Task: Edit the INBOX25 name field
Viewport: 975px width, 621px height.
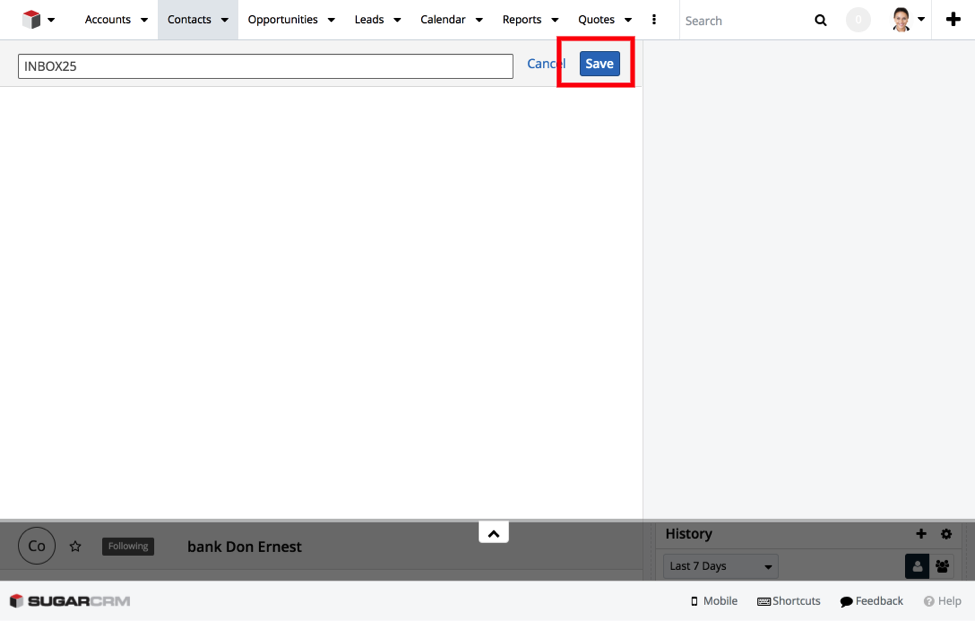Action: (266, 66)
